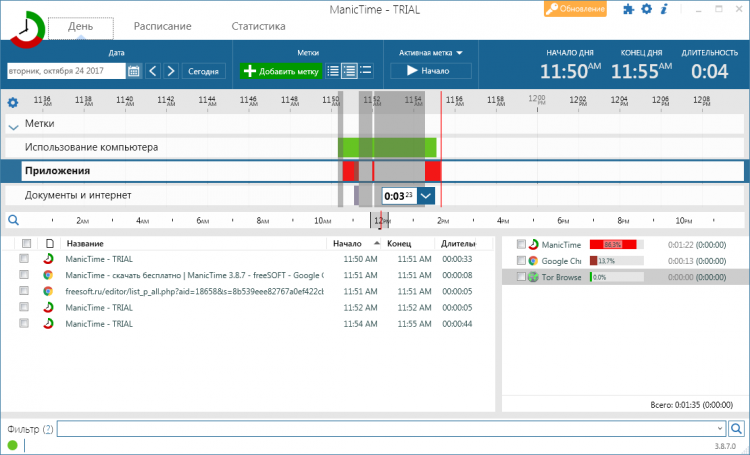Open timeline settings gear icon
The height and width of the screenshot is (455, 750).
tap(12, 102)
